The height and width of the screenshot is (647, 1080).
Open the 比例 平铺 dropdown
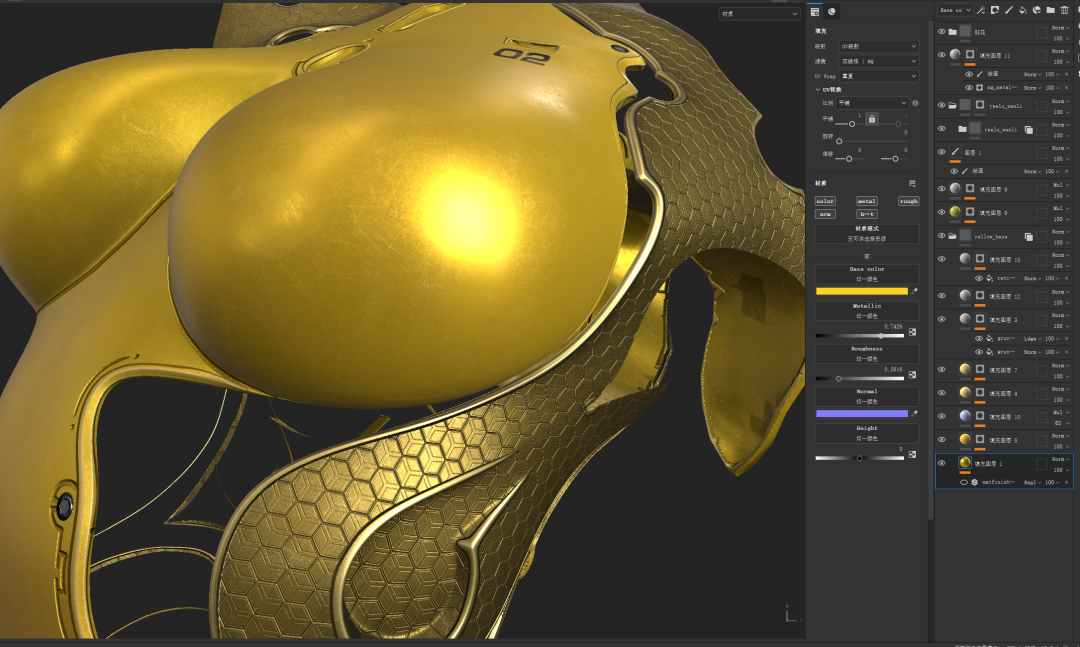873,103
